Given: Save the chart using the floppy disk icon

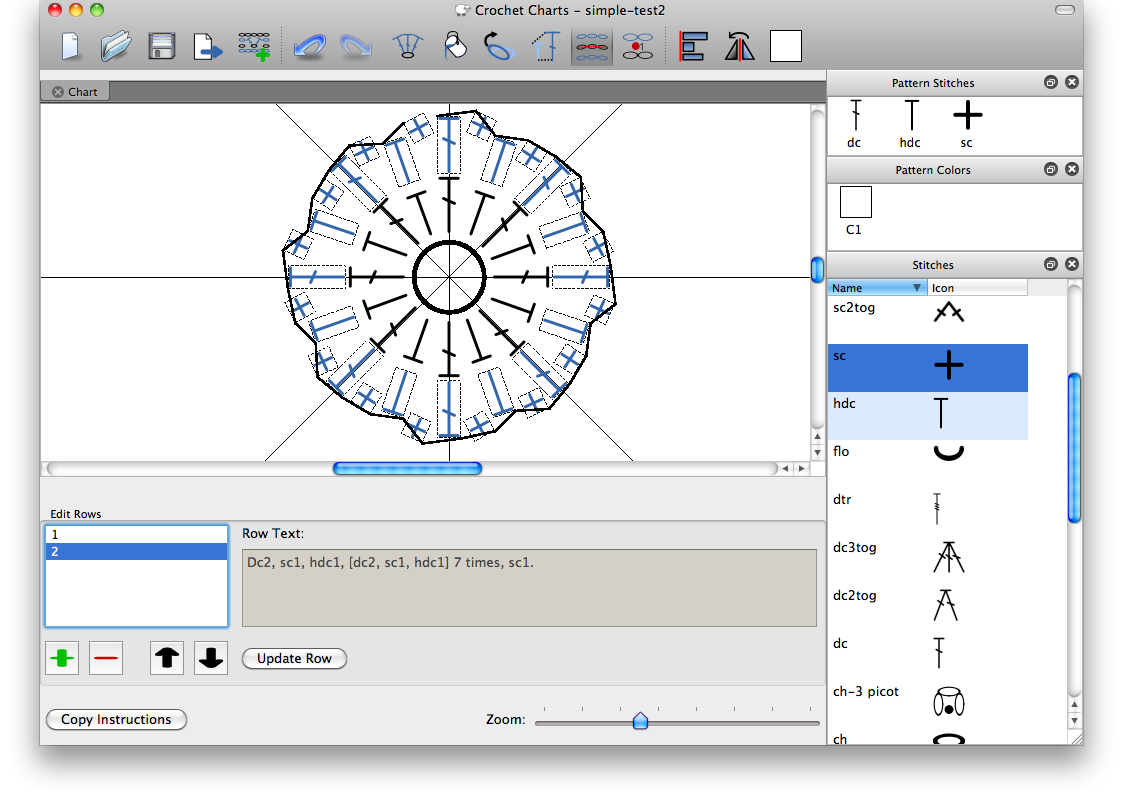Looking at the screenshot, I should [162, 47].
